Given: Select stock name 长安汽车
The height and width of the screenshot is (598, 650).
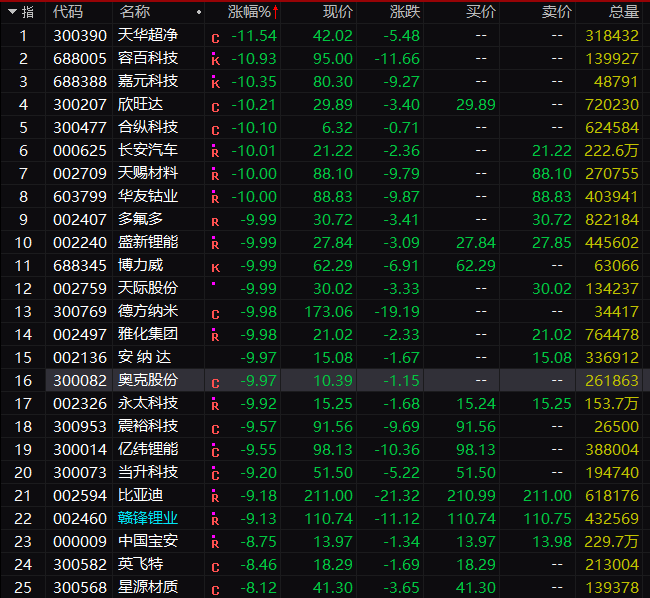Looking at the screenshot, I should pyautogui.click(x=148, y=150).
